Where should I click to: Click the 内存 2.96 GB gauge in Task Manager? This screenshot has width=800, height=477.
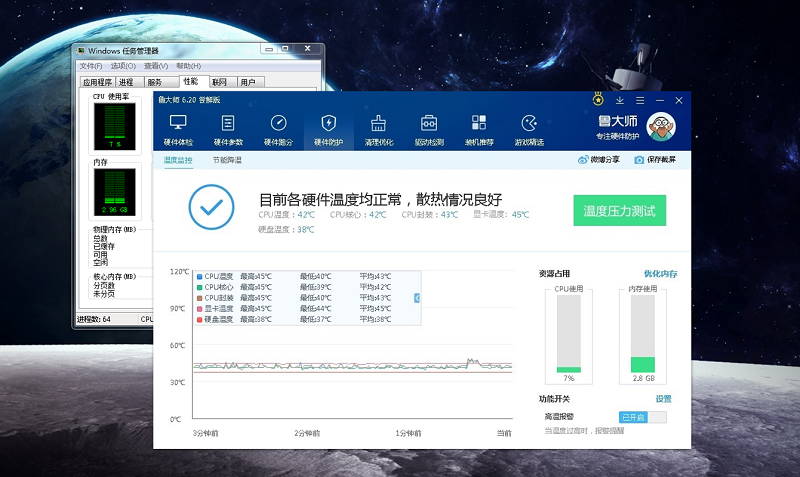[115, 192]
